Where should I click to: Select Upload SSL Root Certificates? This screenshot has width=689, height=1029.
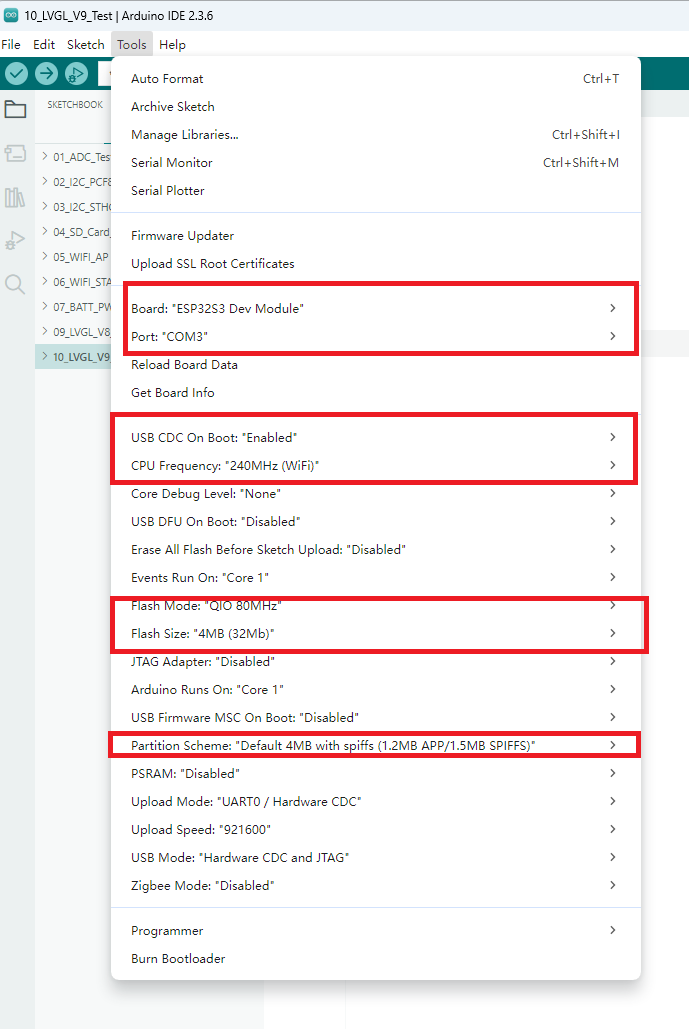pyautogui.click(x=375, y=264)
